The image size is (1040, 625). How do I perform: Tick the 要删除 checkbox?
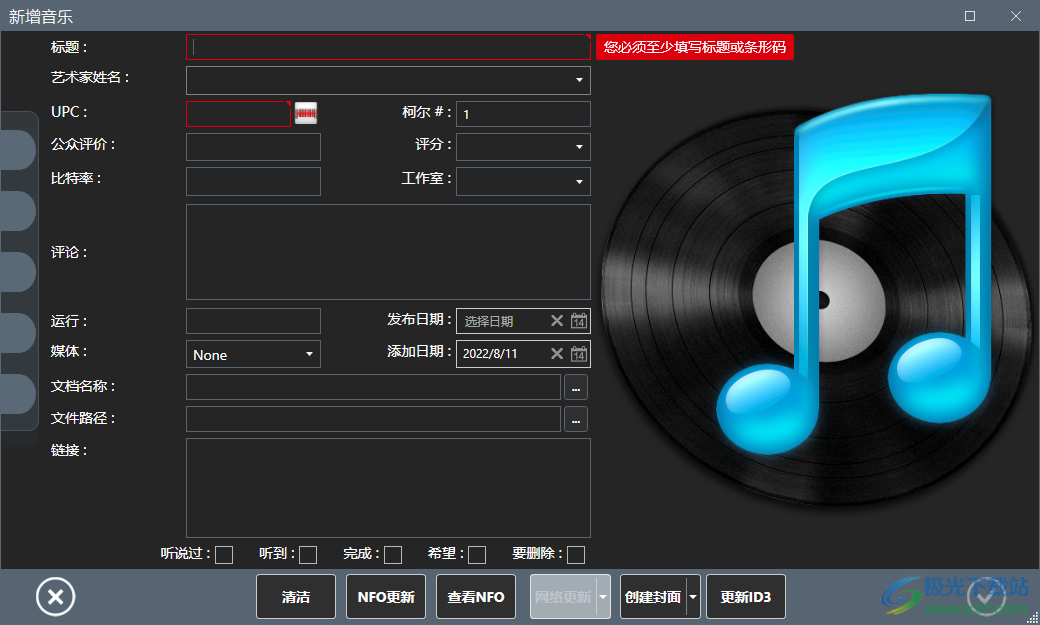577,553
